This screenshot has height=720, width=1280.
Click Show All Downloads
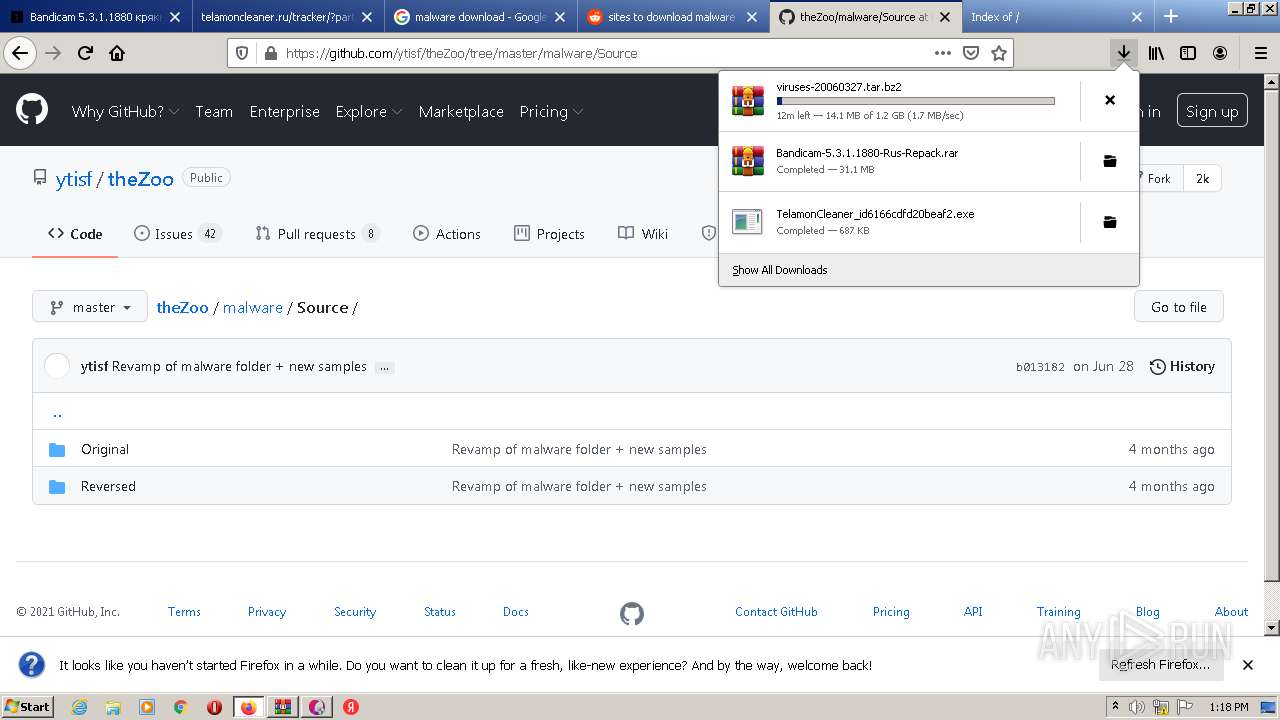tap(780, 270)
